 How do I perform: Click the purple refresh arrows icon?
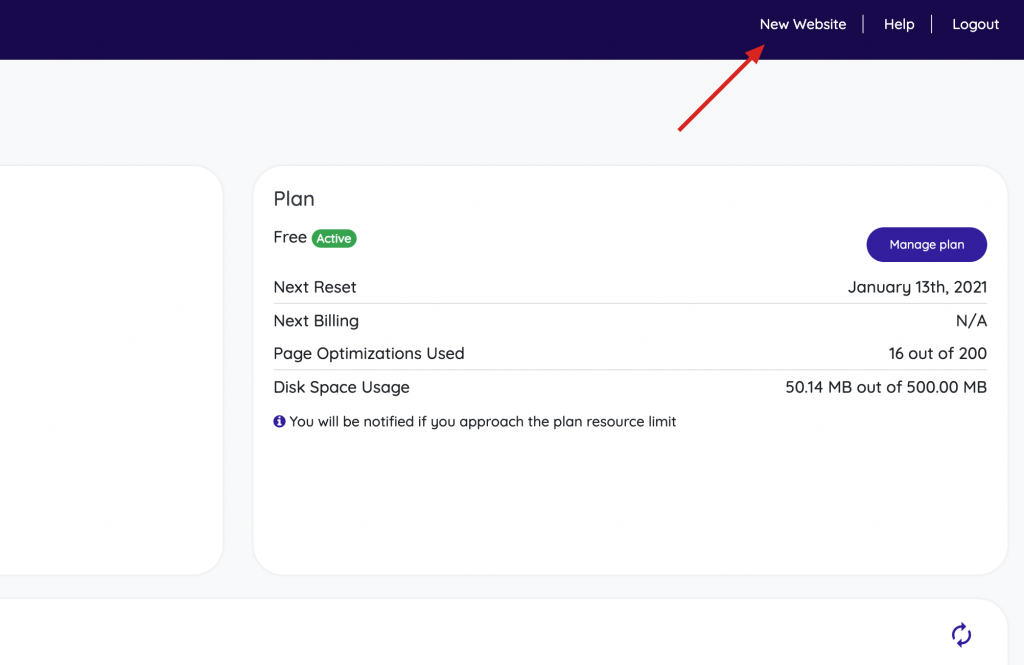coord(961,634)
